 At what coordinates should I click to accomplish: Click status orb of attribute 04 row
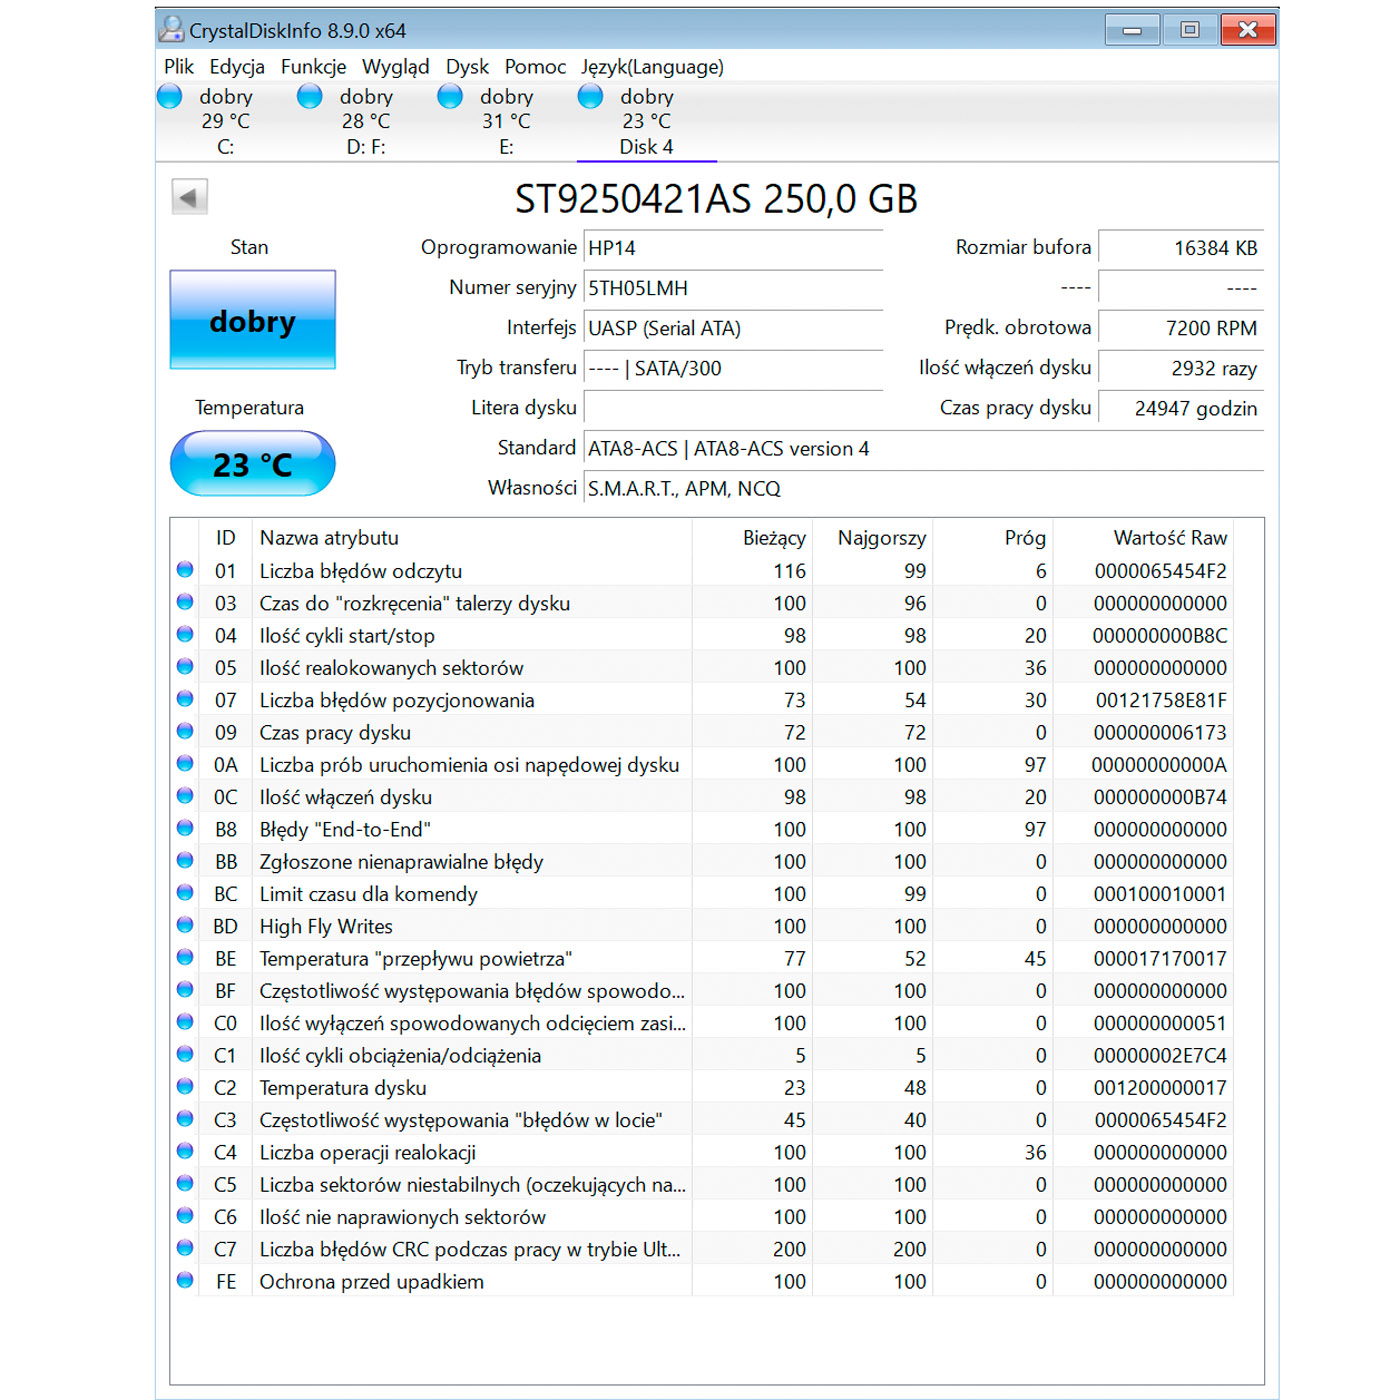coord(185,634)
